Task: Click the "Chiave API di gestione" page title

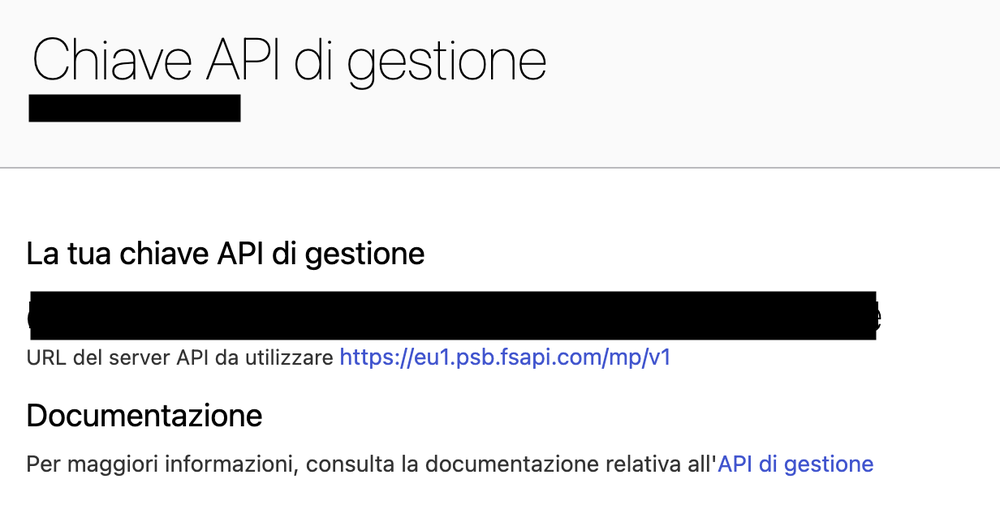Action: click(x=289, y=60)
